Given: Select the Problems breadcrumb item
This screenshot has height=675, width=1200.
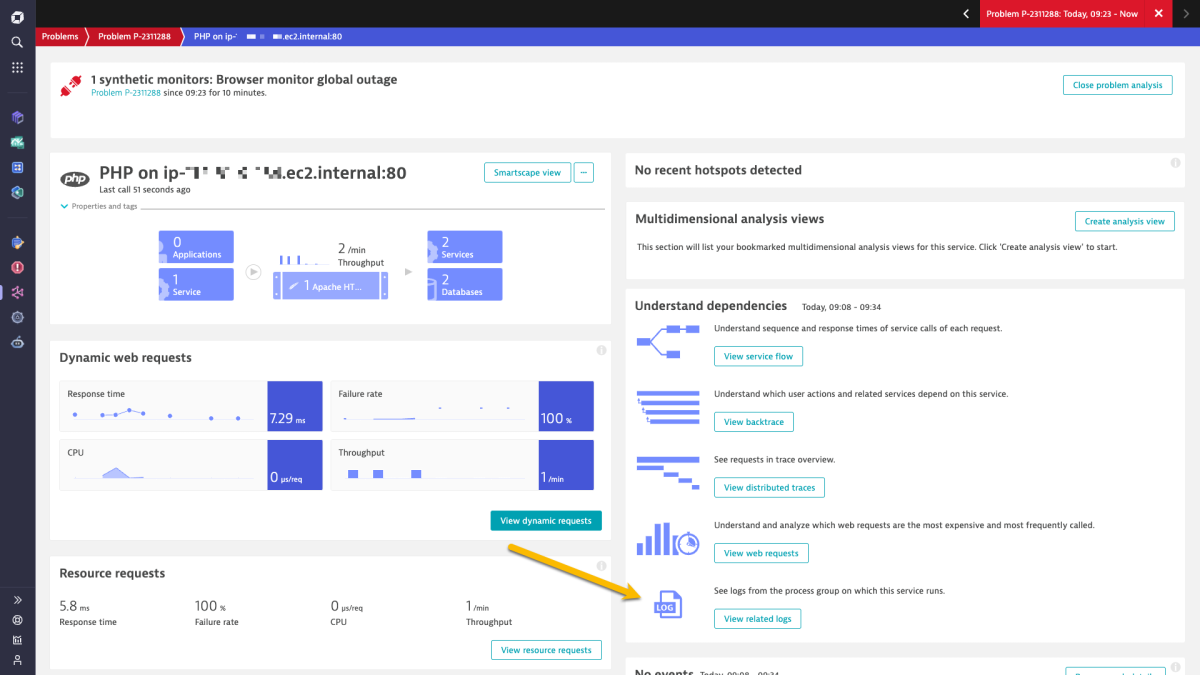Looking at the screenshot, I should click(60, 36).
